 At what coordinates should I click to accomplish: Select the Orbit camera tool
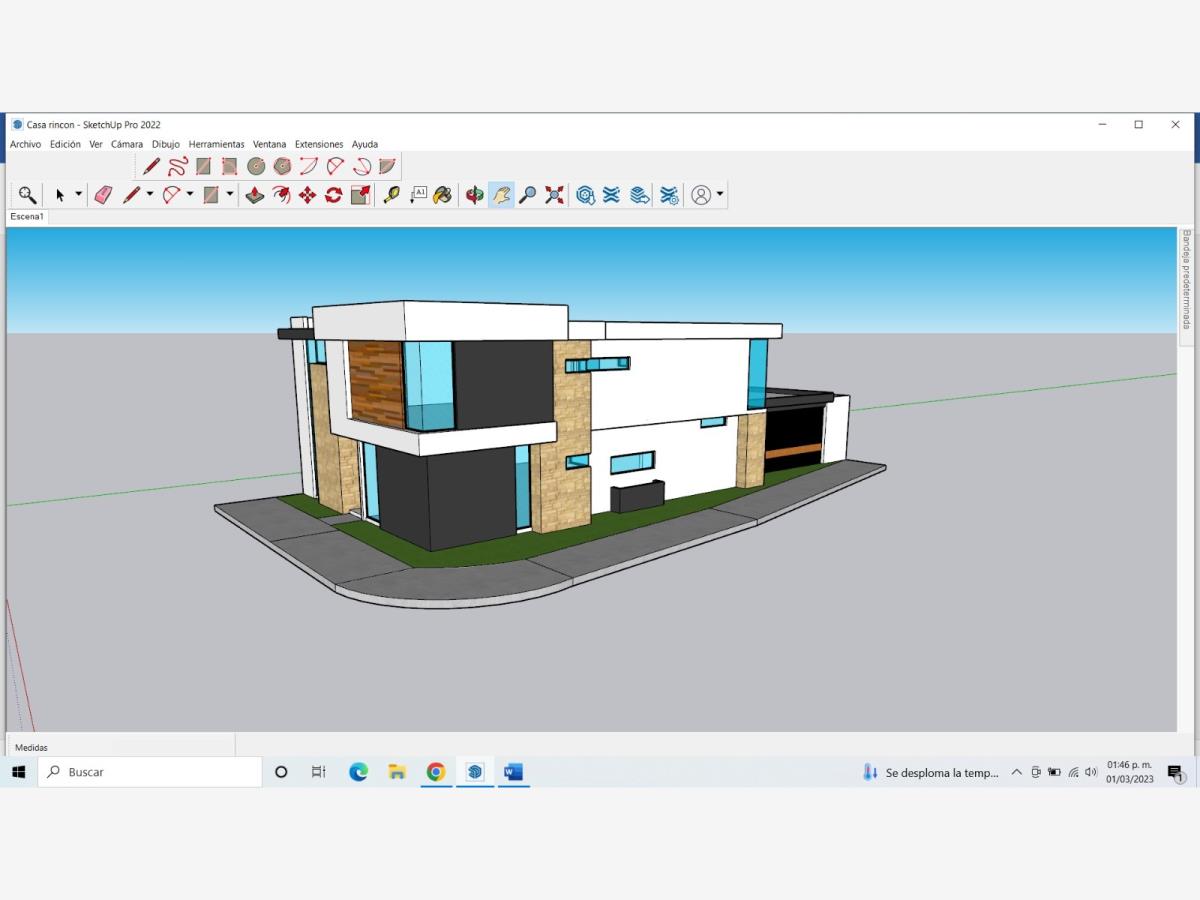coord(475,195)
